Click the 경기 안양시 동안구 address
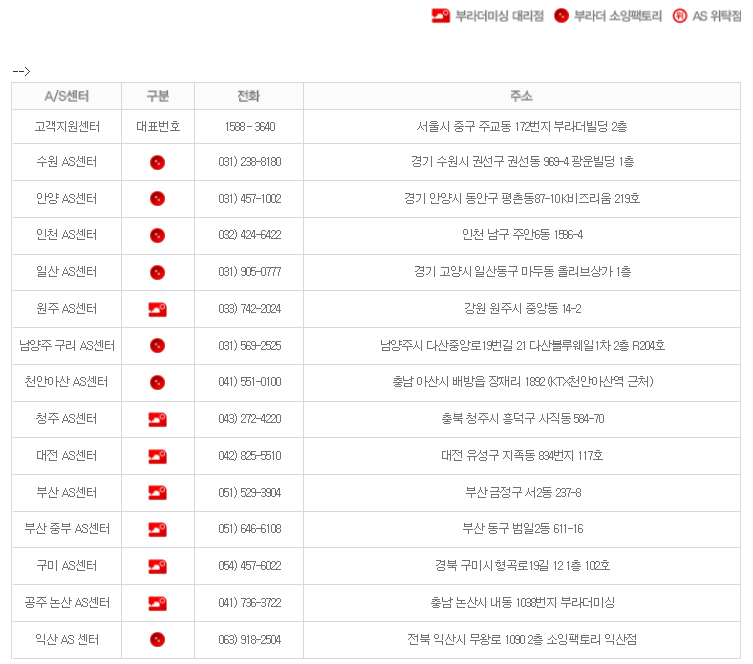The width and height of the screenshot is (753, 664). (x=522, y=198)
